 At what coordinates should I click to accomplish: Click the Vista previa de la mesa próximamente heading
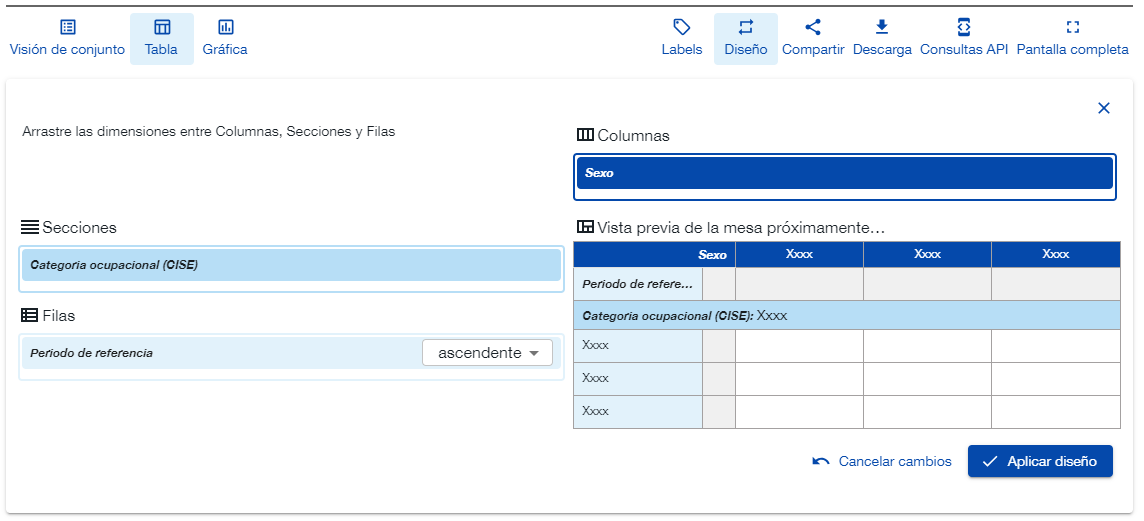click(x=741, y=228)
